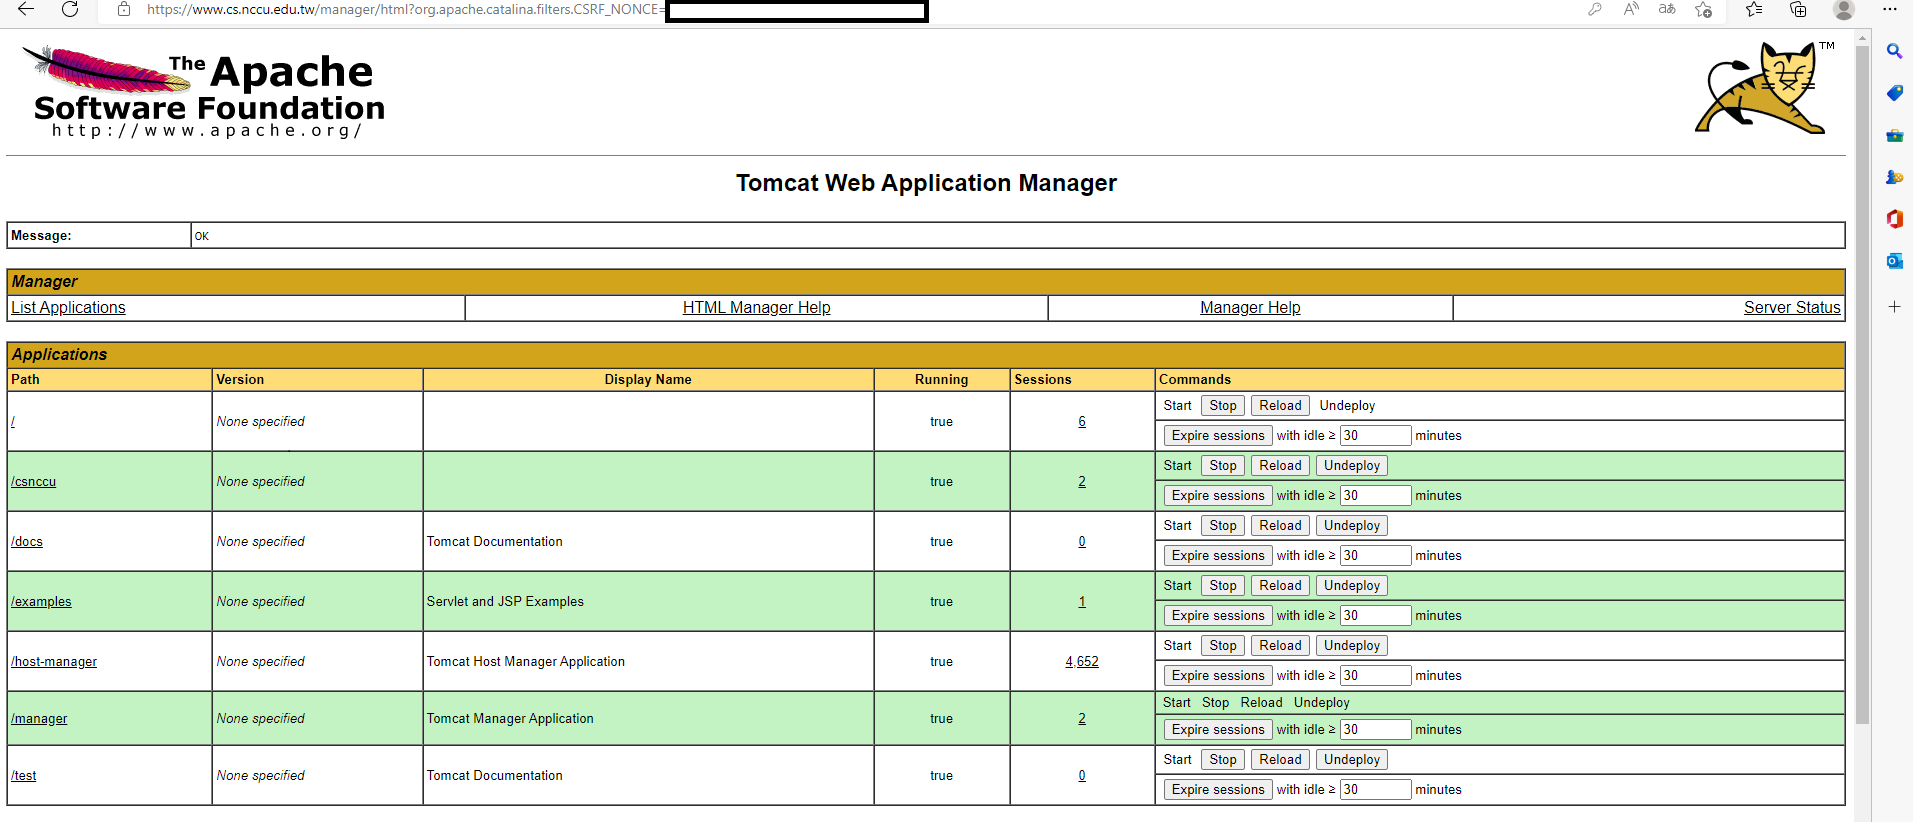The image size is (1913, 822).
Task: Expire sessions for /host-manager
Action: pyautogui.click(x=1218, y=675)
